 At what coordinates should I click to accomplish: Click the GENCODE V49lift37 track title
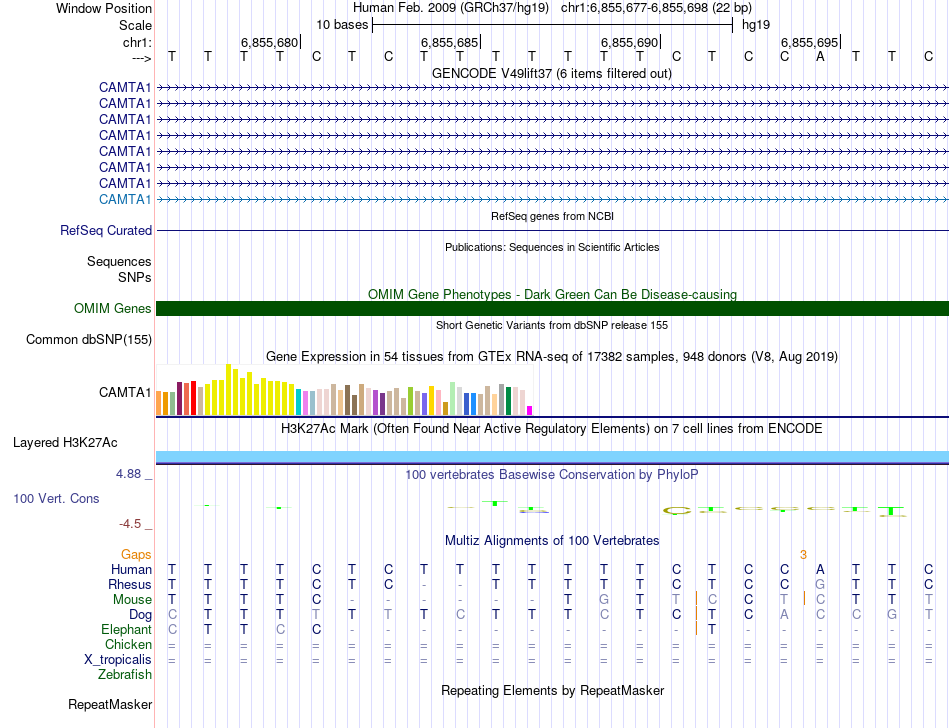pos(552,74)
